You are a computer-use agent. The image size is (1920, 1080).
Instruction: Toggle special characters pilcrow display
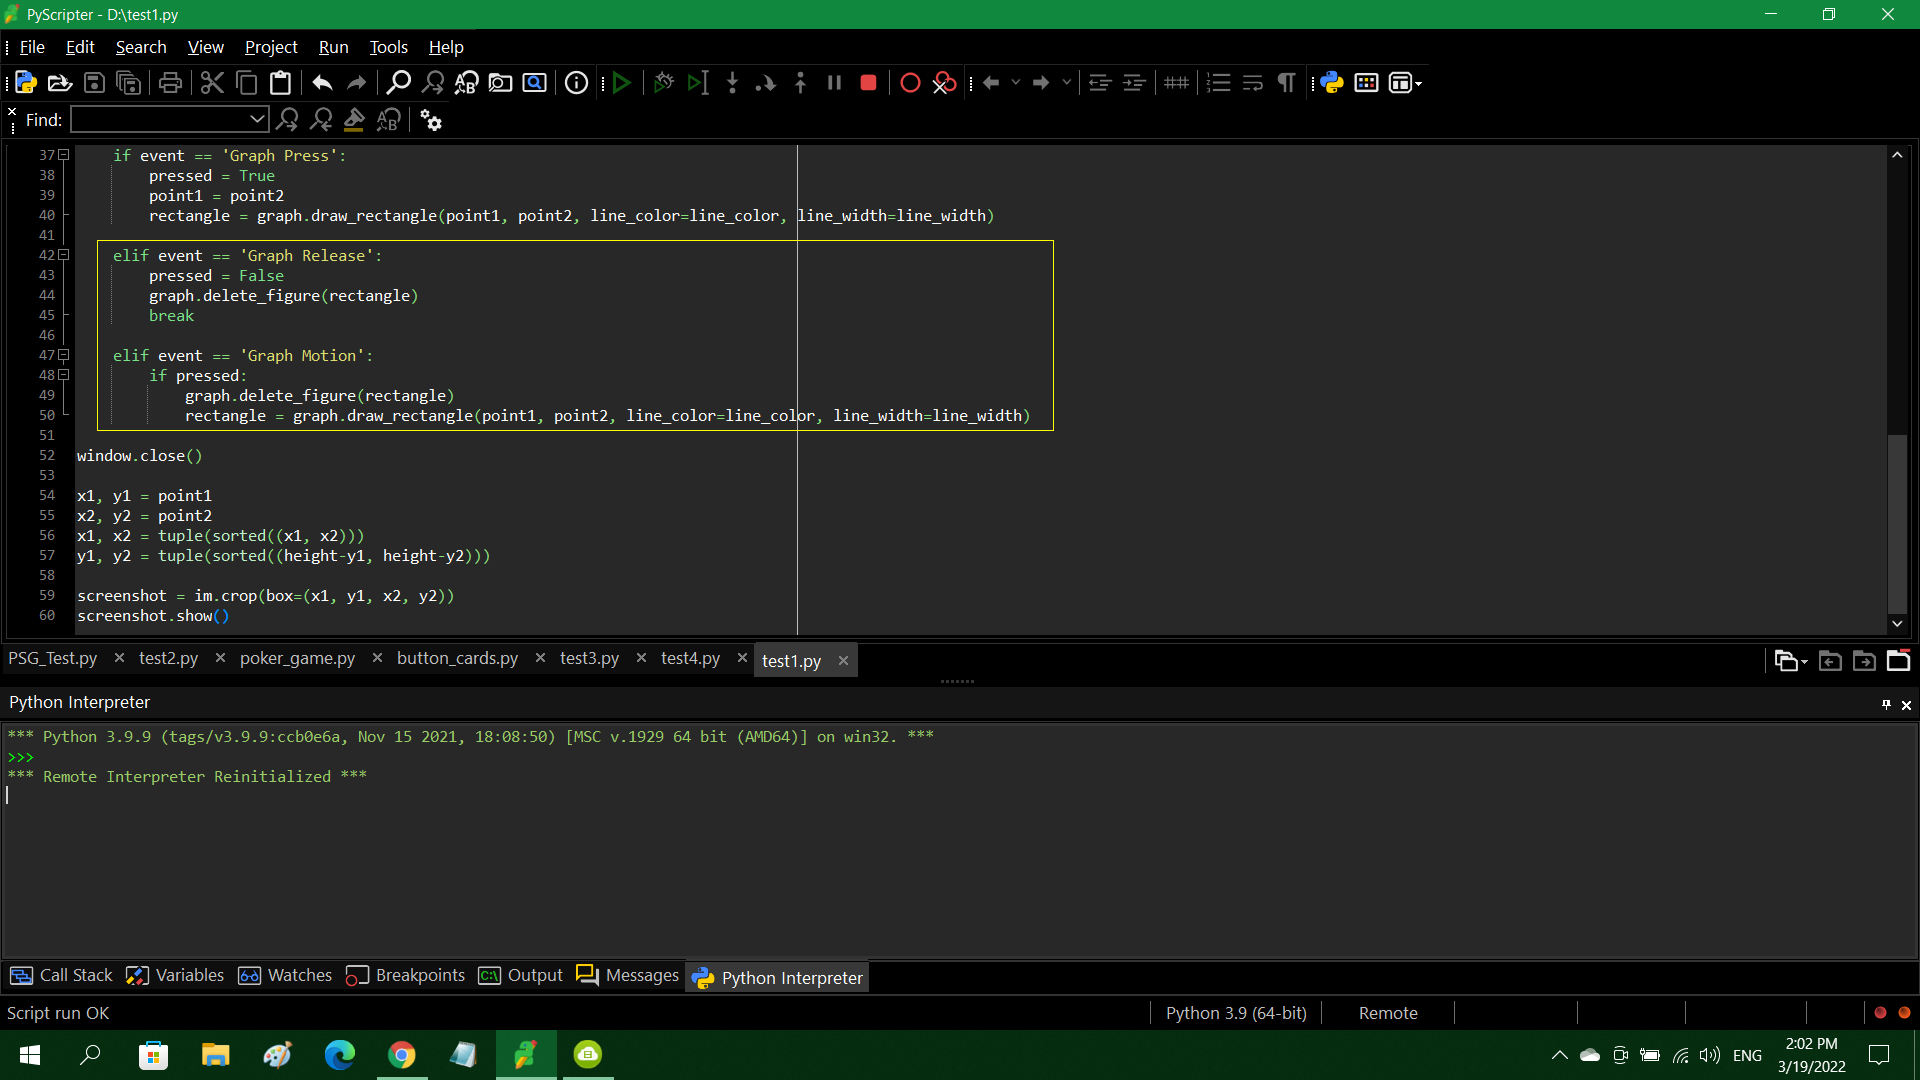(x=1286, y=83)
